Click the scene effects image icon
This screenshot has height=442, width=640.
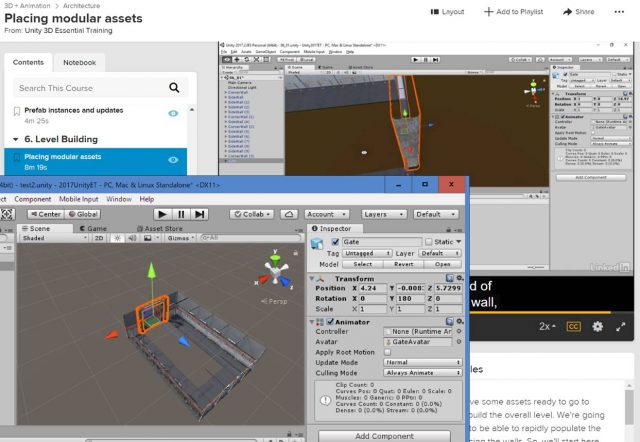(148, 238)
